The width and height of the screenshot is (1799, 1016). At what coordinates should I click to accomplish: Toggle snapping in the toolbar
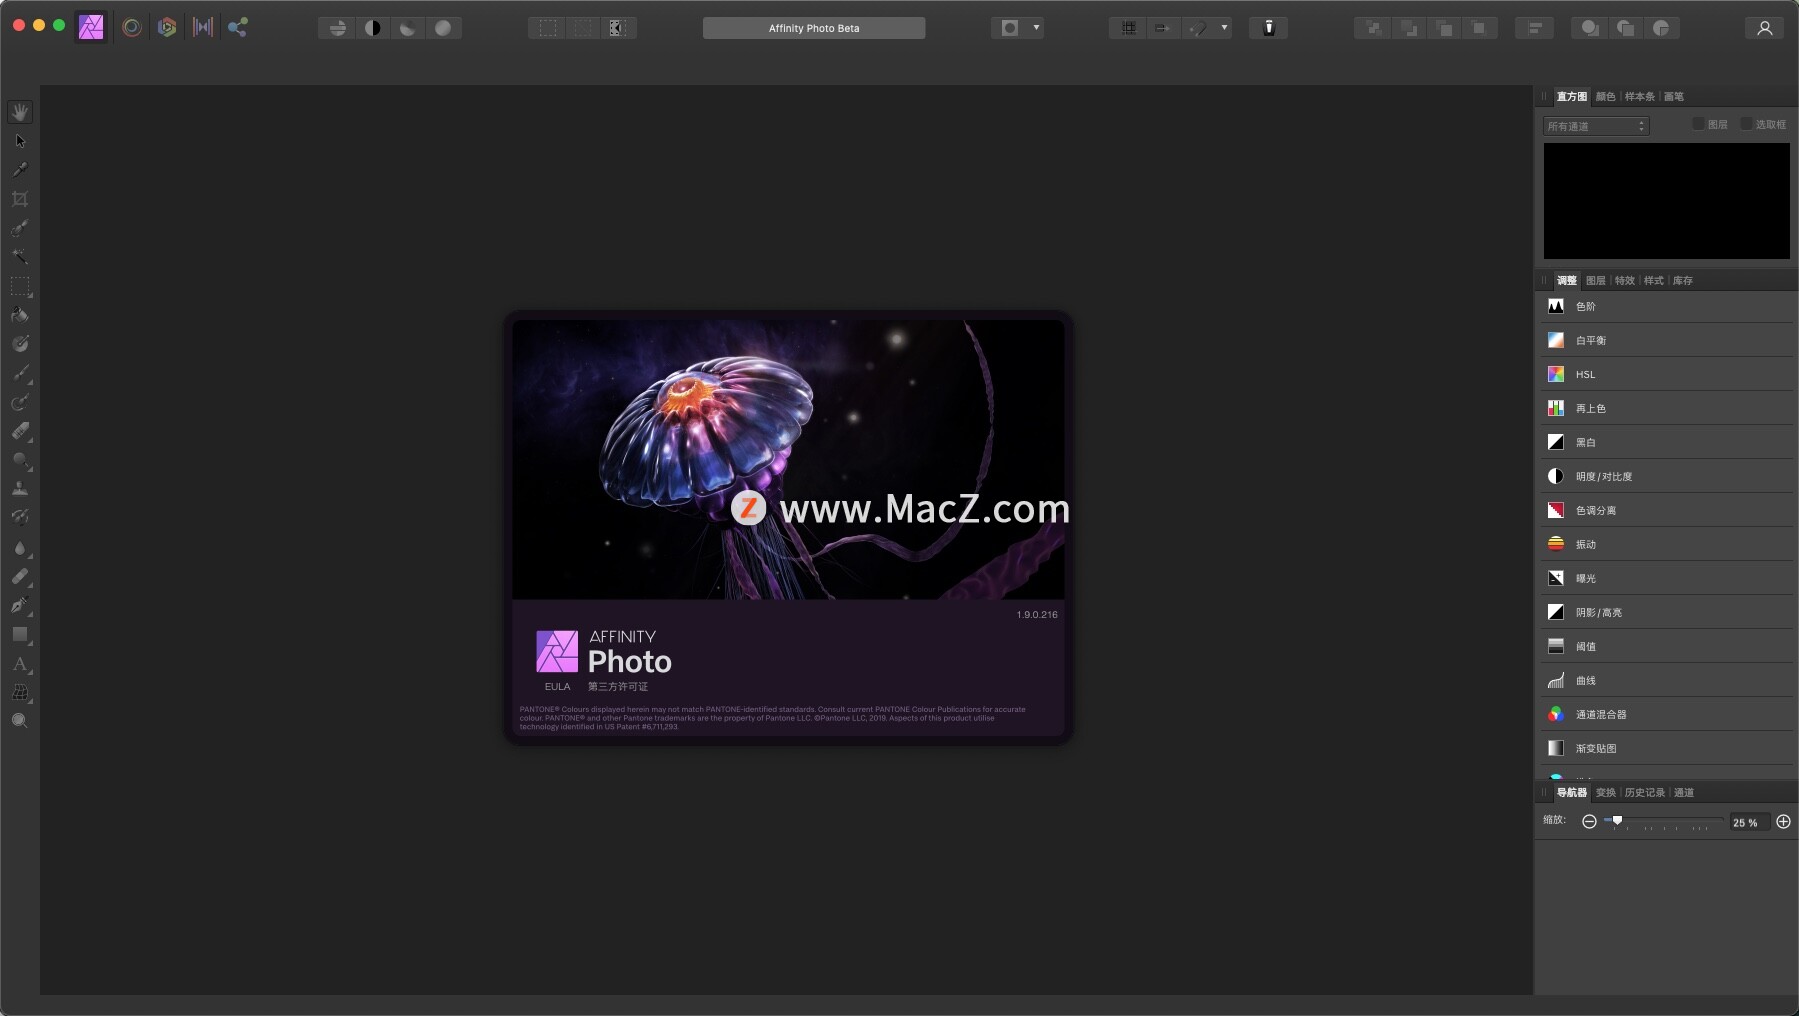[x=1198, y=28]
